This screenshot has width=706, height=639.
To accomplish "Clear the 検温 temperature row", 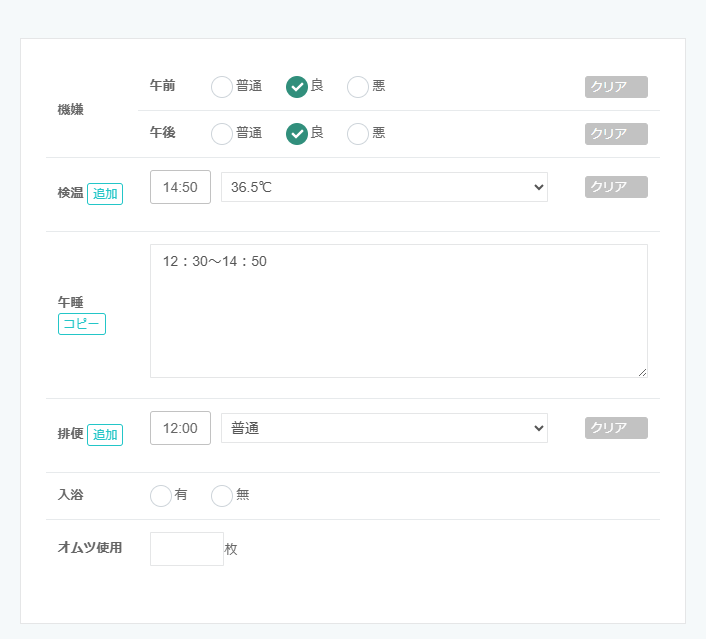I will coord(616,187).
